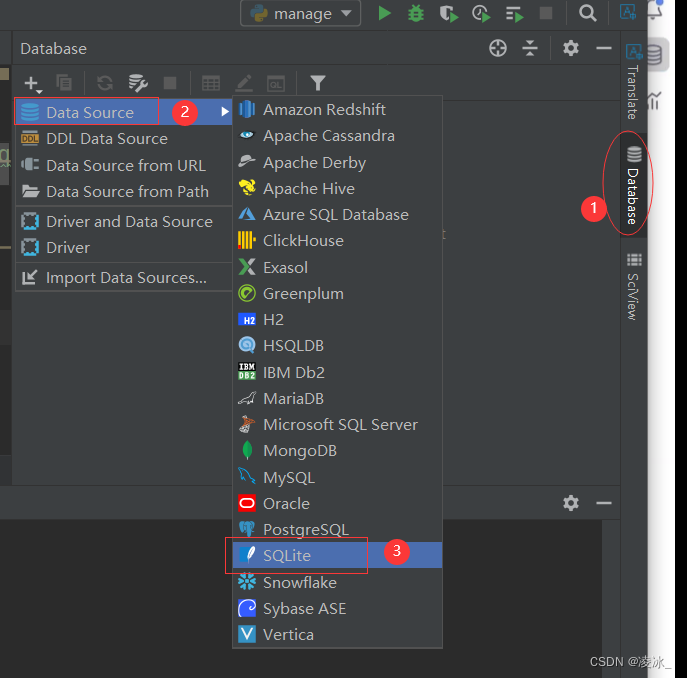Choose Vertica
The height and width of the screenshot is (678, 687).
click(x=337, y=635)
